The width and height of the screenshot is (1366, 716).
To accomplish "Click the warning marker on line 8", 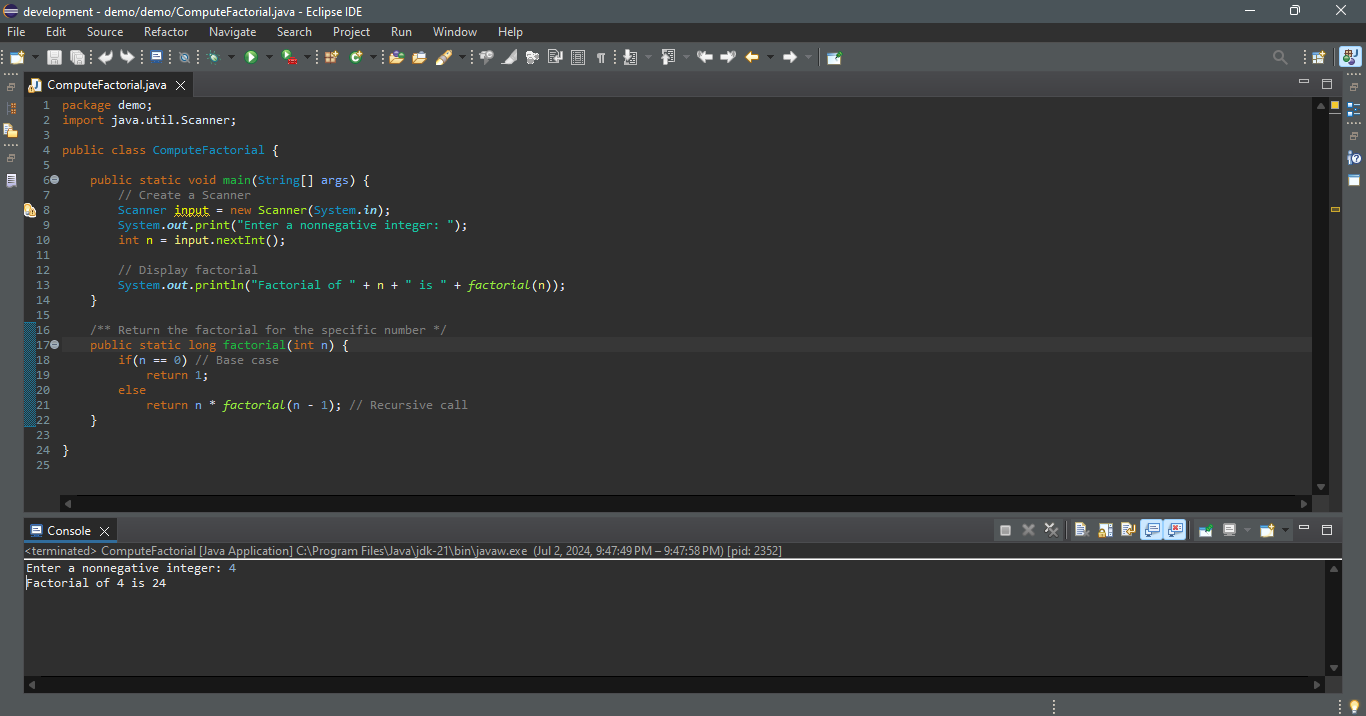I will pos(30,210).
